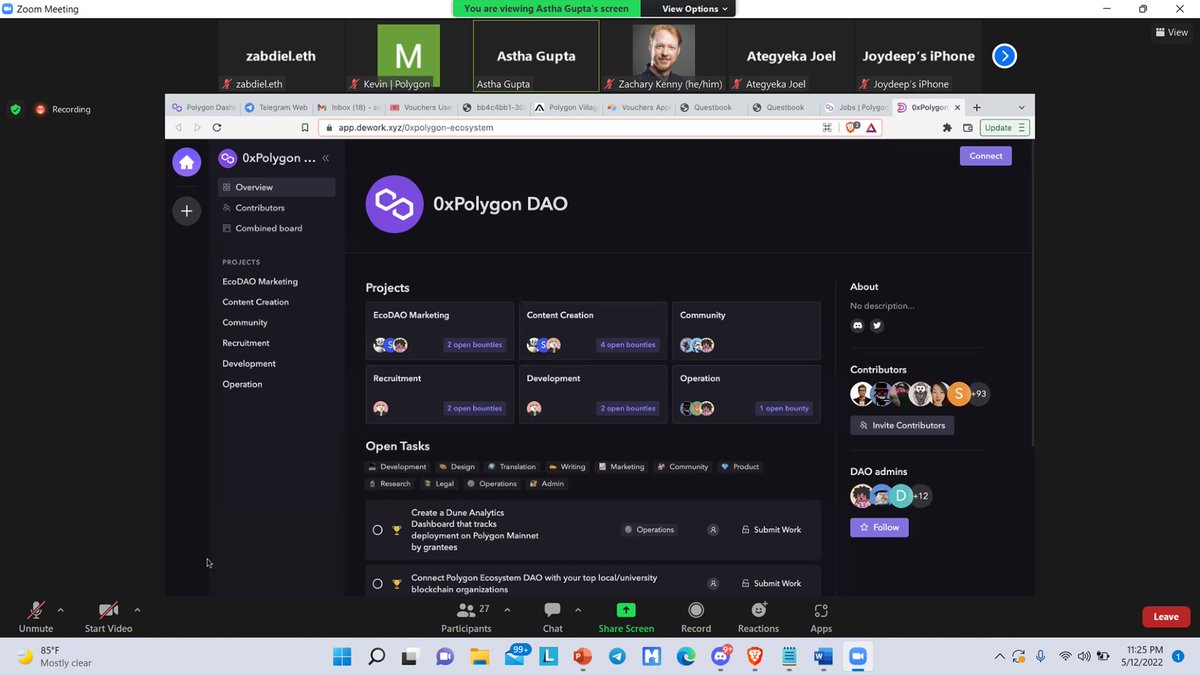The width and height of the screenshot is (1200, 675).
Task: Toggle the Development task filter tag
Action: pyautogui.click(x=398, y=467)
